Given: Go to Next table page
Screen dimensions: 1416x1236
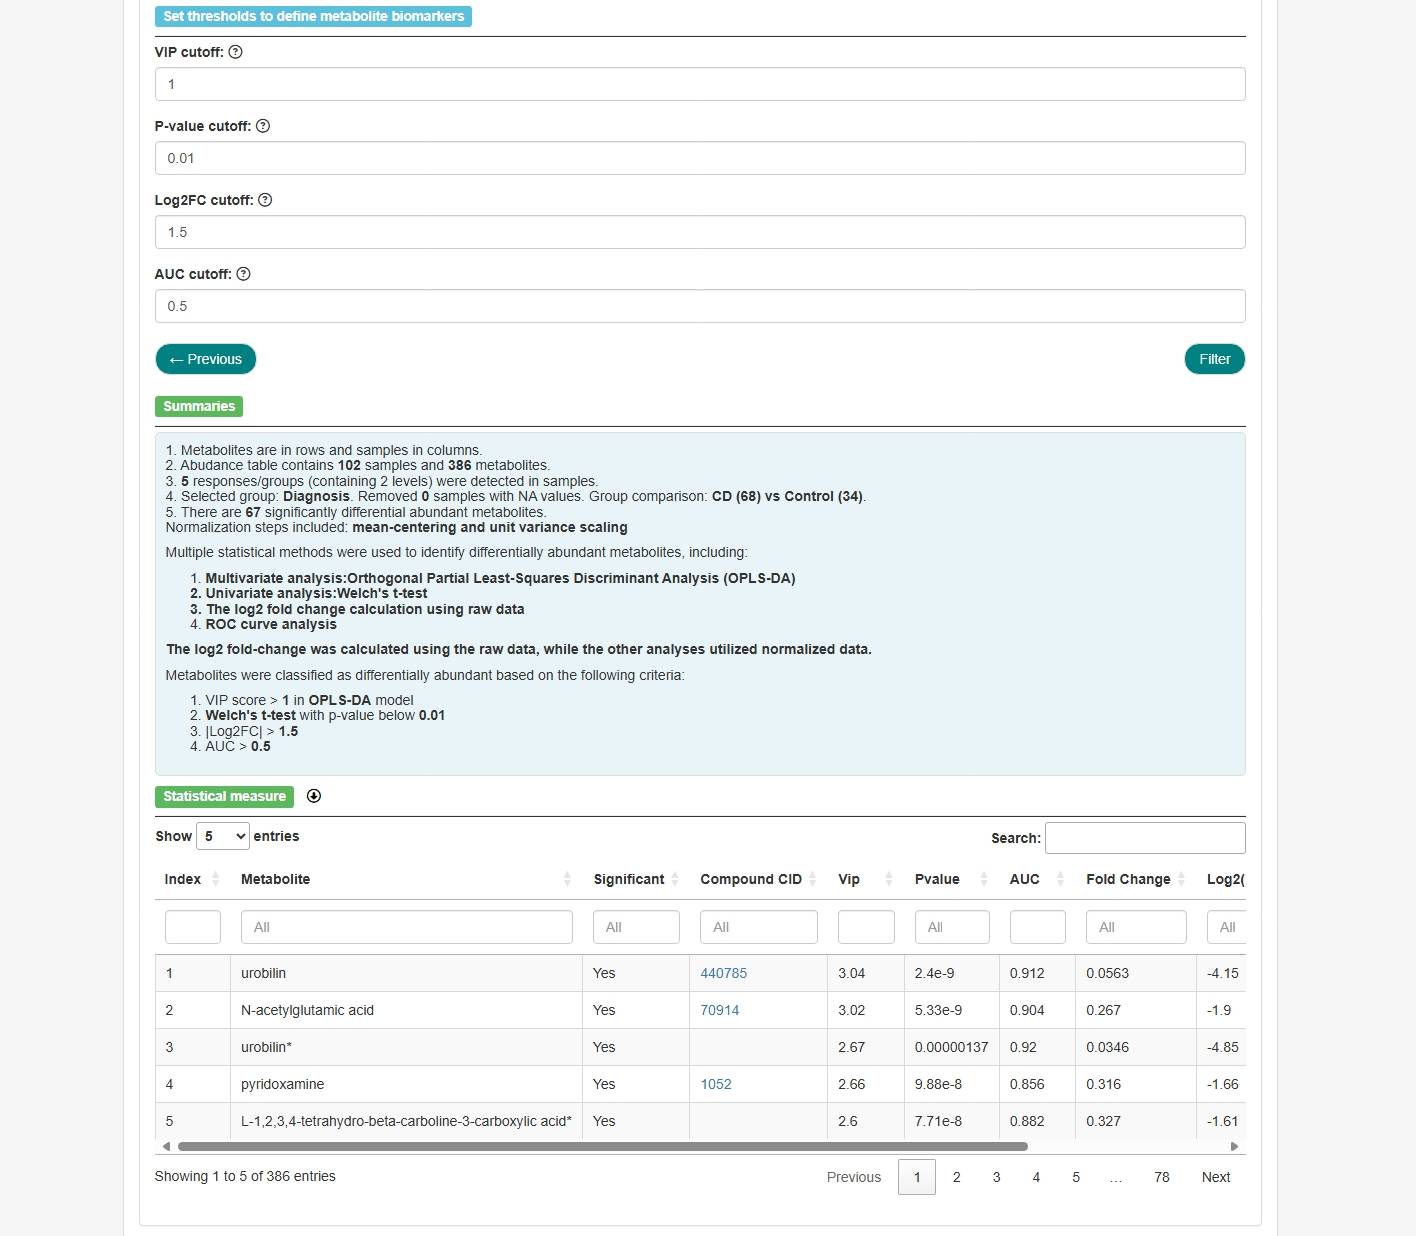Looking at the screenshot, I should pyautogui.click(x=1216, y=1177).
